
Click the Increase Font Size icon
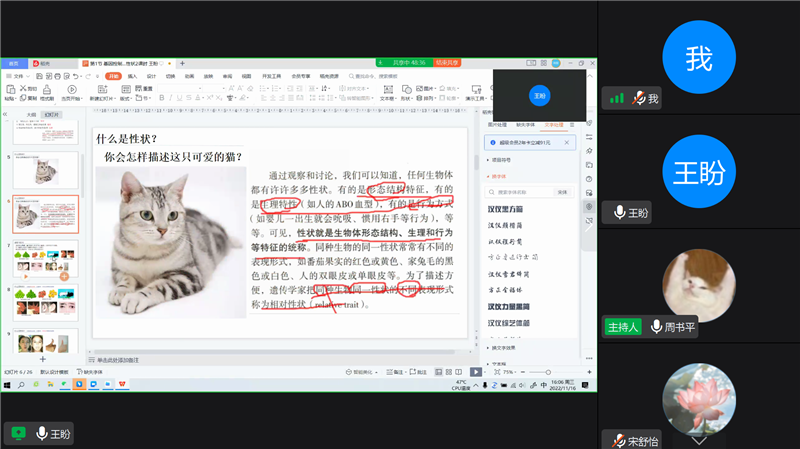231,88
